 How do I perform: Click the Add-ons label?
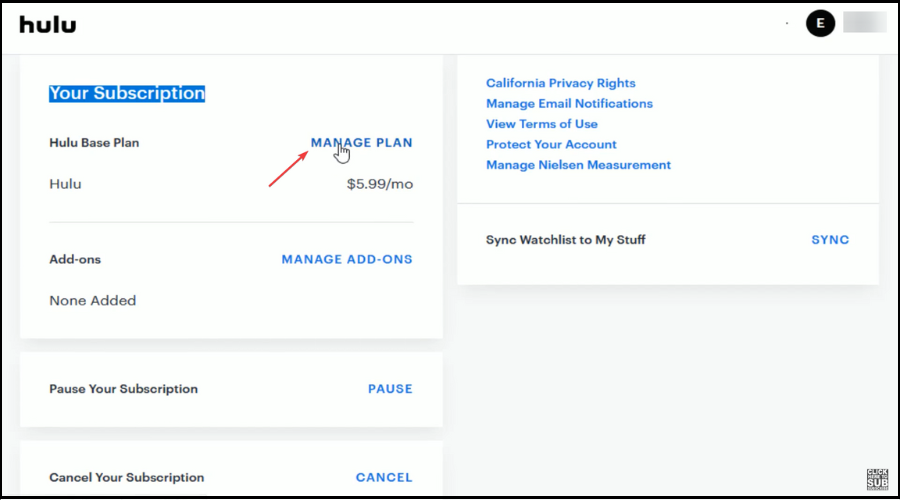75,259
